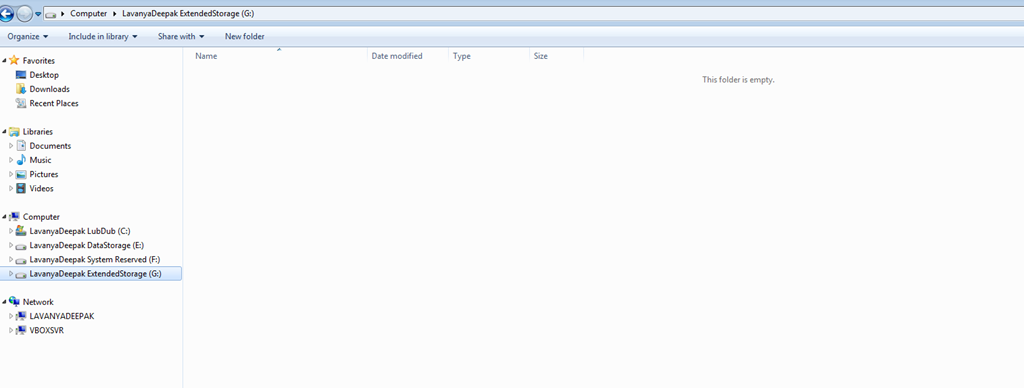Expand the Music library
The height and width of the screenshot is (388, 1024).
point(11,160)
